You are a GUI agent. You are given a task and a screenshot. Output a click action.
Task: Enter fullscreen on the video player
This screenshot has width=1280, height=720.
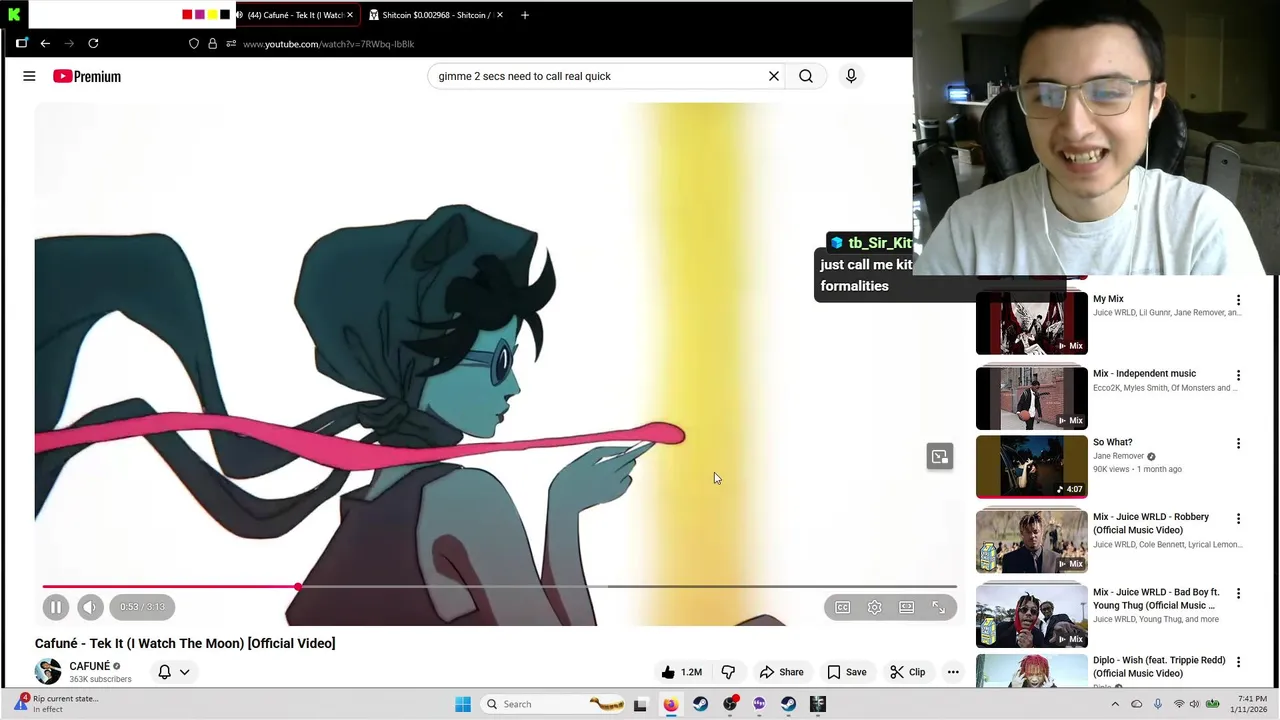coord(939,607)
